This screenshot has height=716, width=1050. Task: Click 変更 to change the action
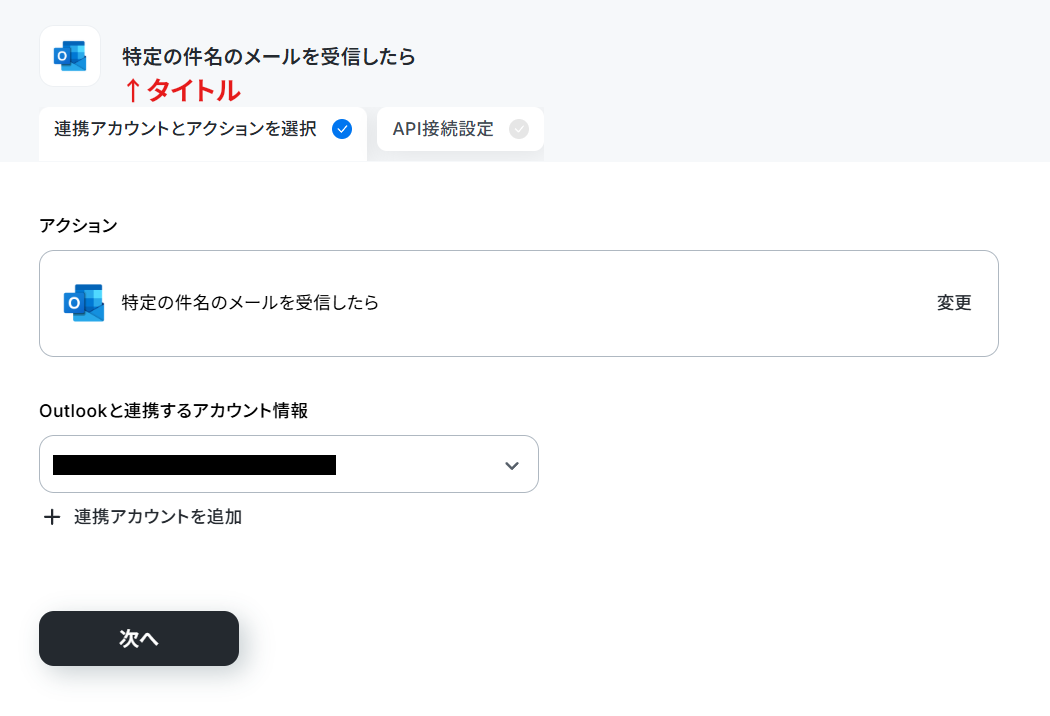click(x=954, y=303)
